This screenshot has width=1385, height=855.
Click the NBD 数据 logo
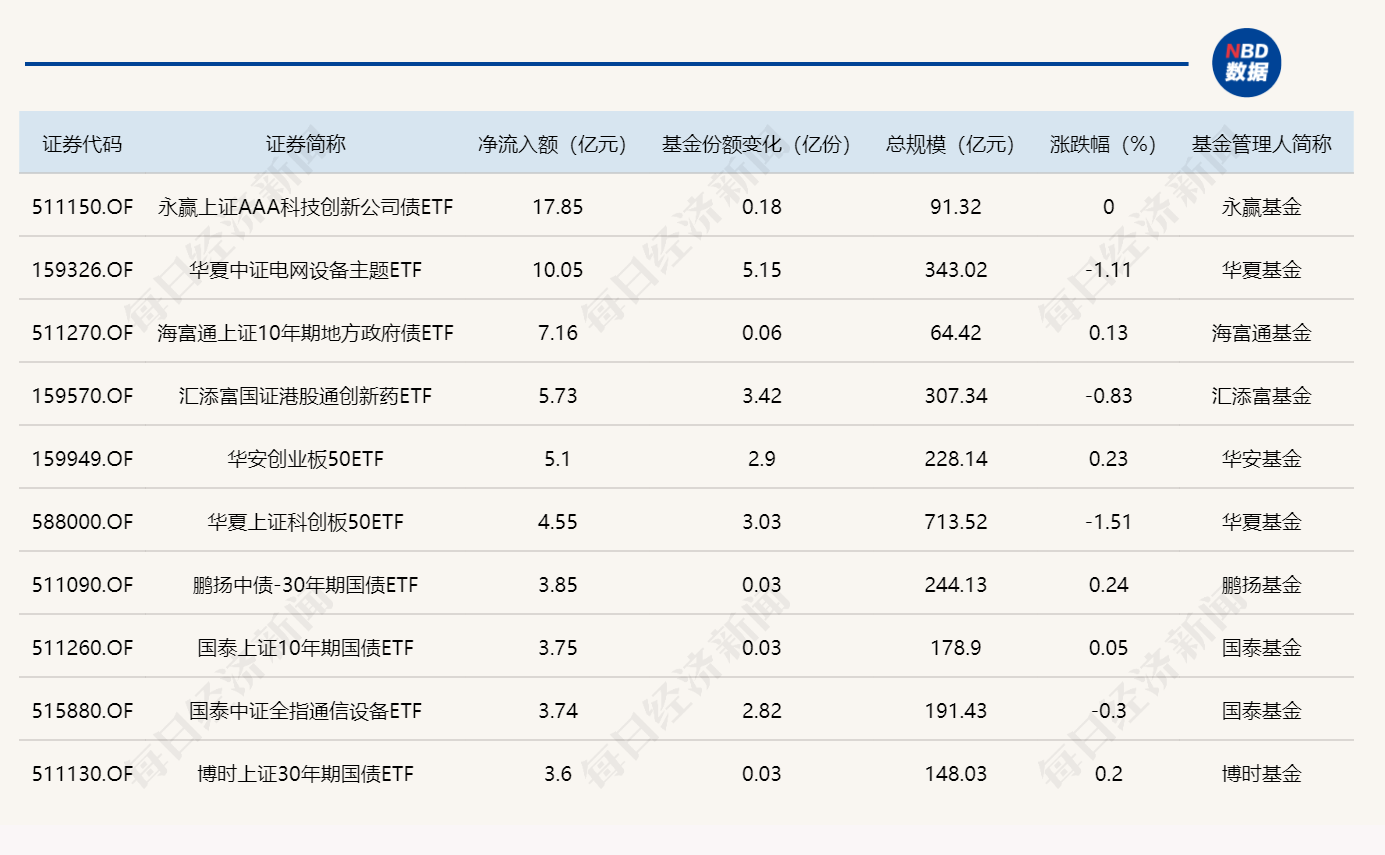pyautogui.click(x=1249, y=62)
